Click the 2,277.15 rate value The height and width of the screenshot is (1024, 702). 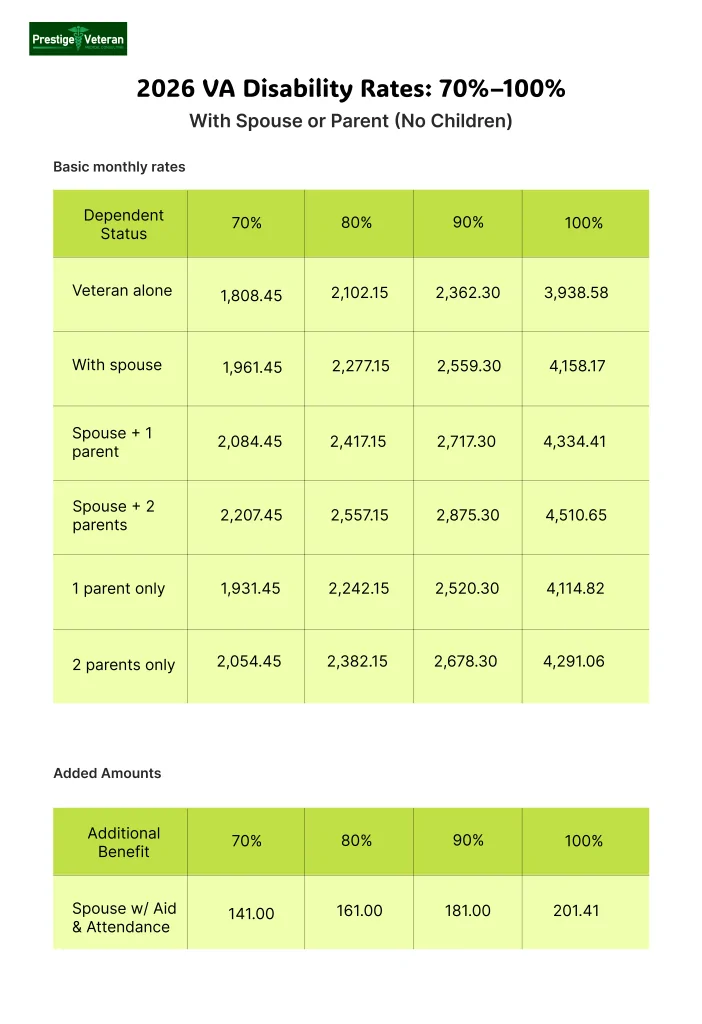pos(361,366)
